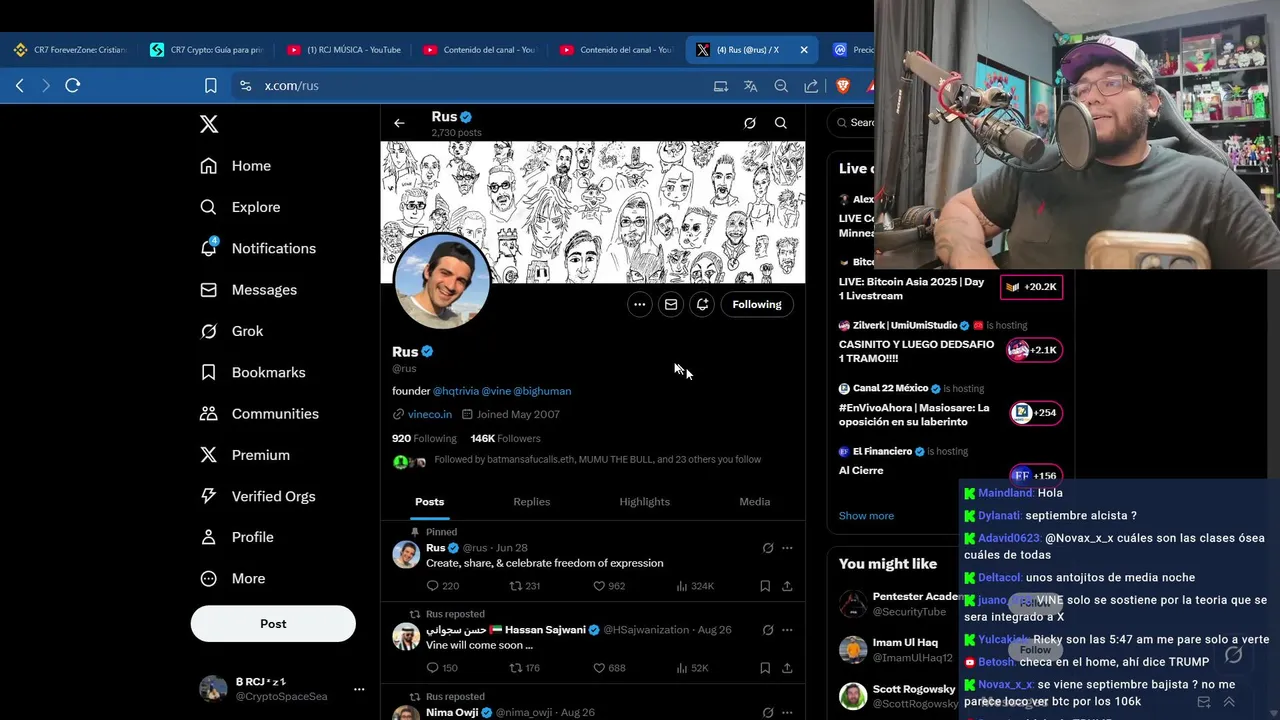Open Communities in sidebar
This screenshot has height=720, width=1280.
(x=259, y=414)
